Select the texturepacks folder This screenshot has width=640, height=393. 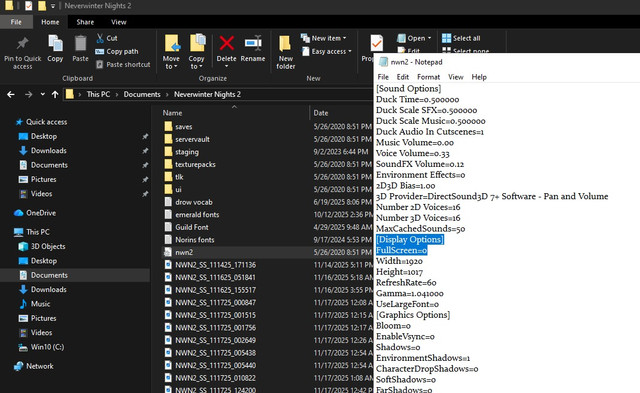[190, 164]
